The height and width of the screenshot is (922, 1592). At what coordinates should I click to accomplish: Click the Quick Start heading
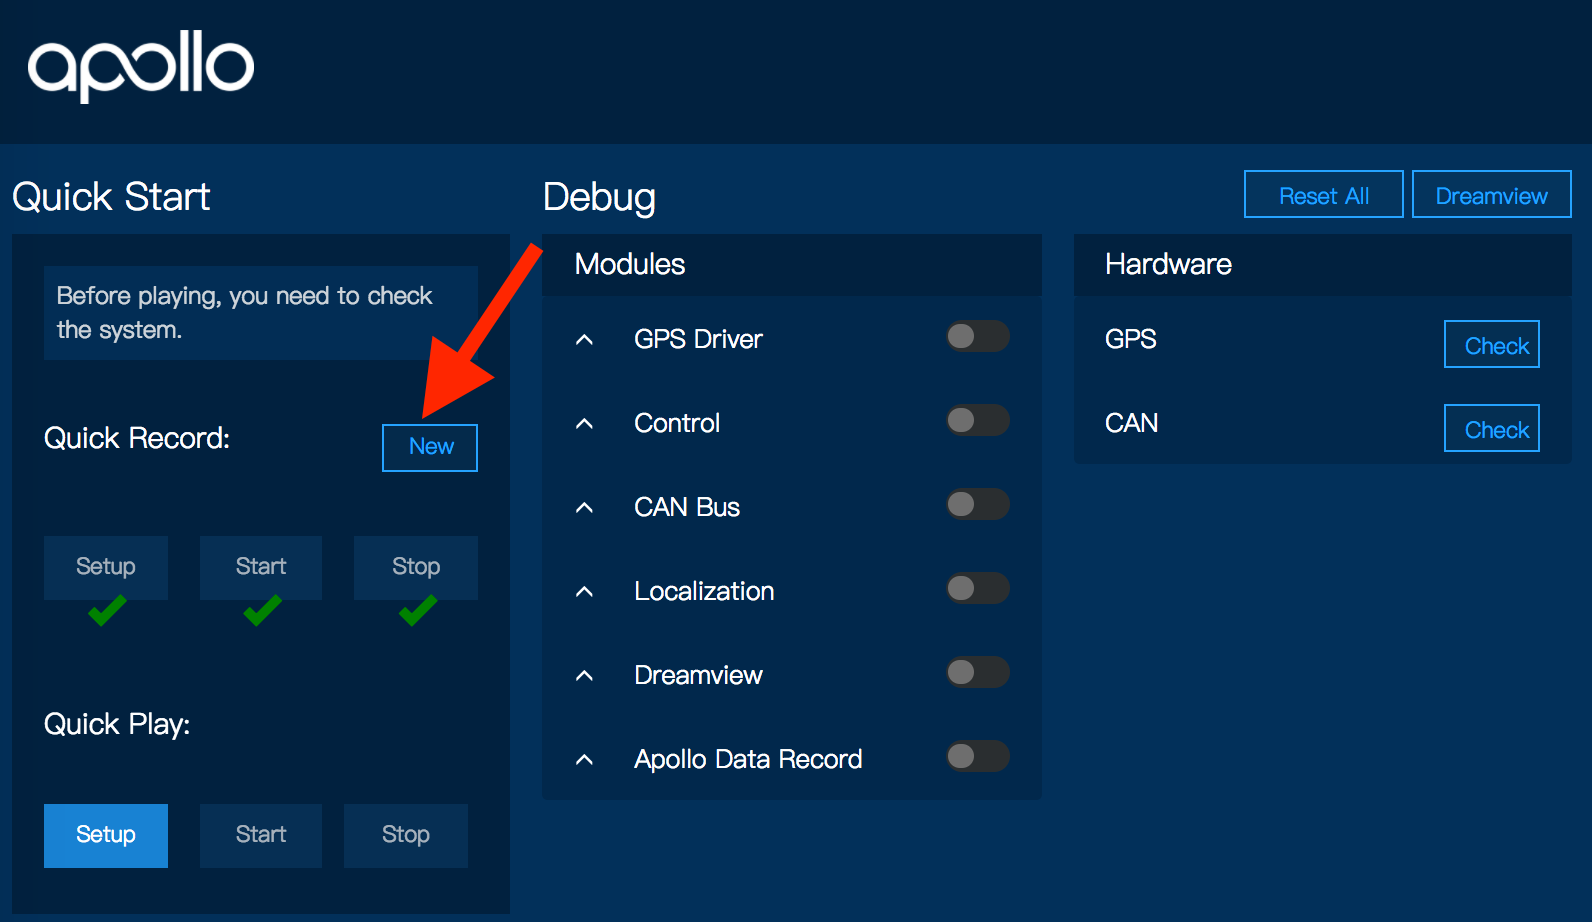(111, 197)
